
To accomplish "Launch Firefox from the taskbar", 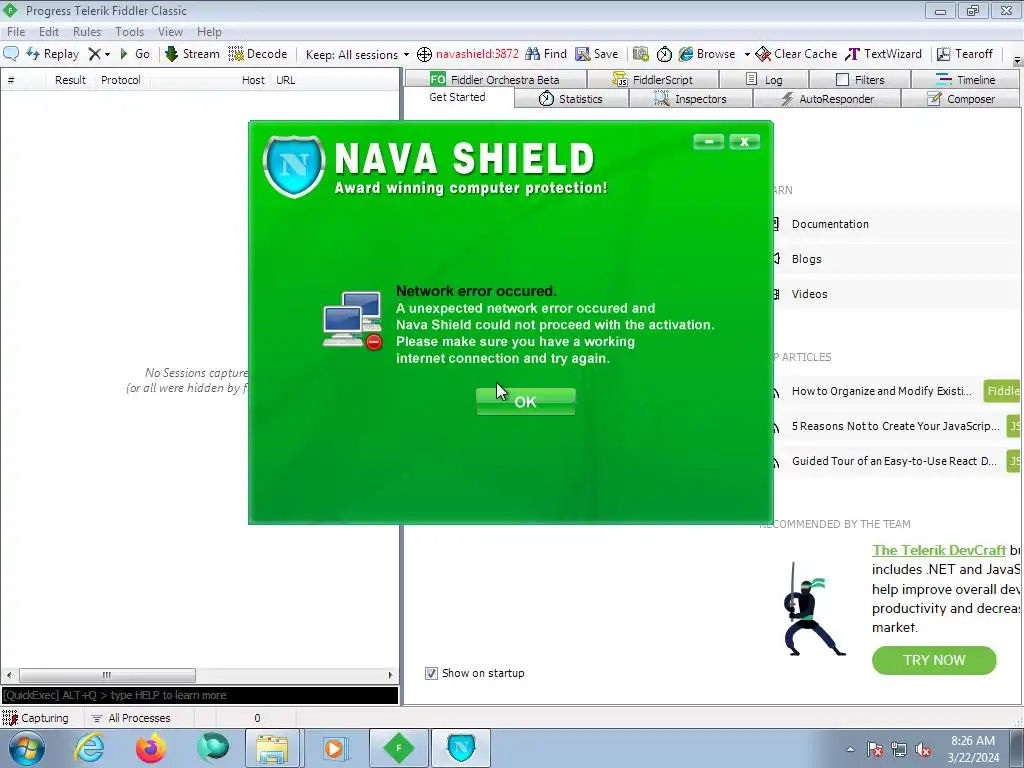I will click(151, 748).
